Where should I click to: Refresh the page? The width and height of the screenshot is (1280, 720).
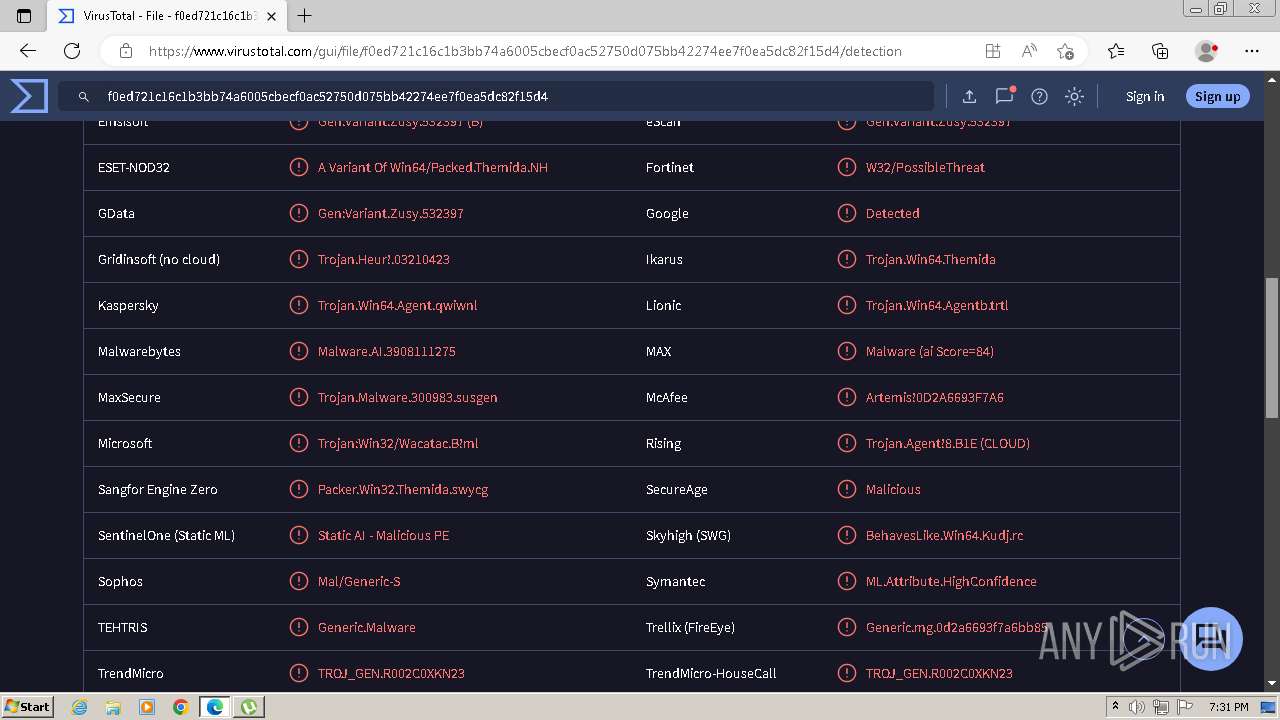(x=72, y=51)
